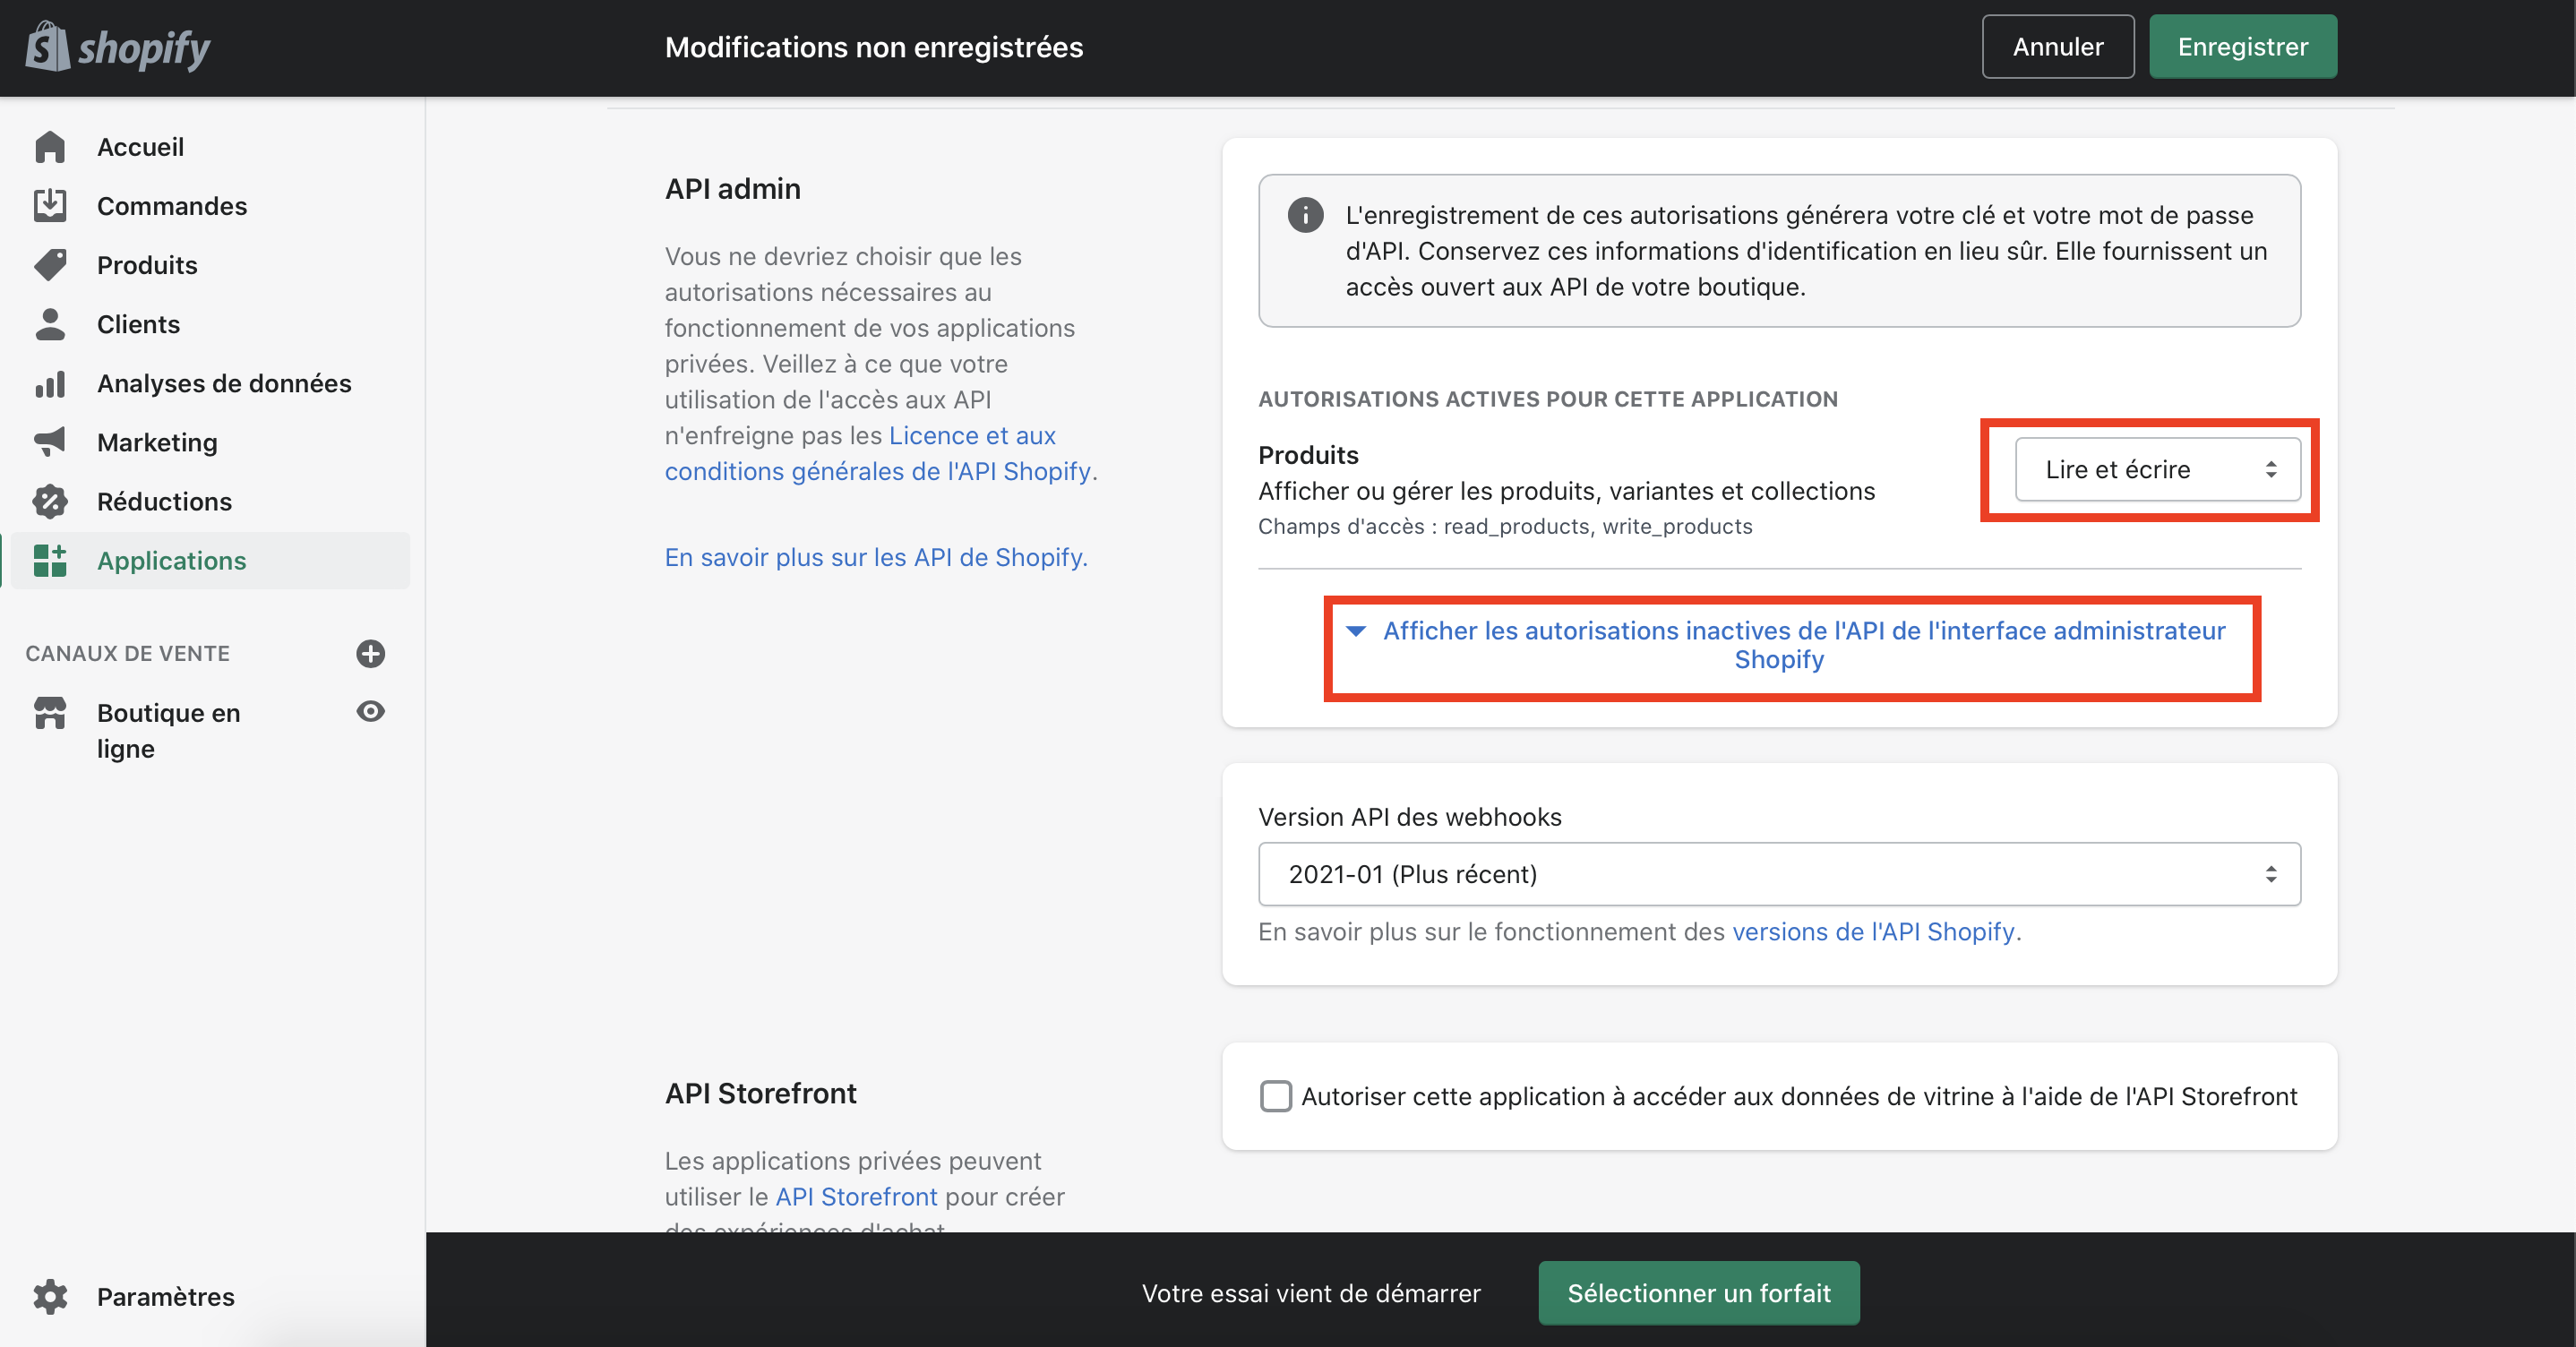Open Boutique en ligne sales channel
The height and width of the screenshot is (1347, 2576).
168,731
